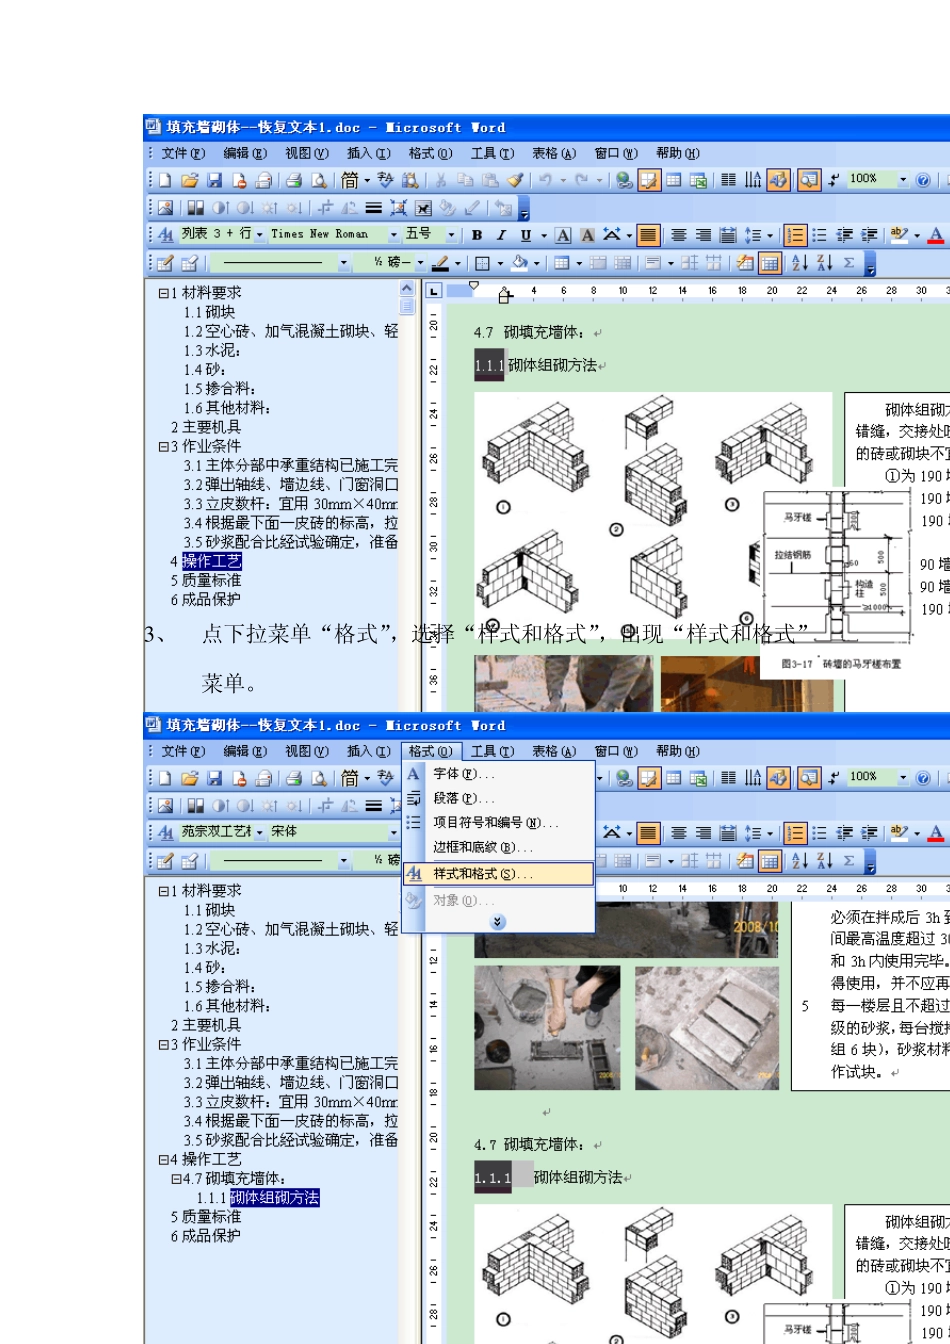Click Line Style icon on upper picture toolbar
Screen dimensions: 950x1344
[372, 208]
